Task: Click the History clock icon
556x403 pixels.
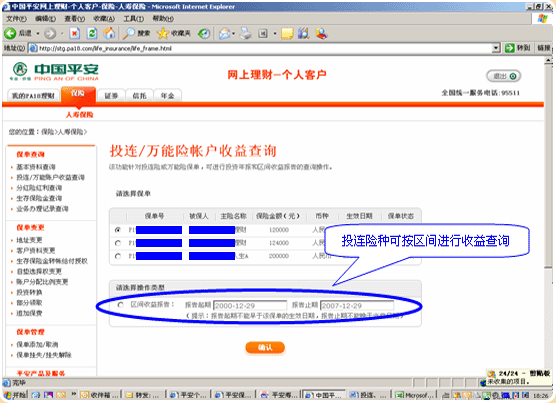Action: coord(204,34)
